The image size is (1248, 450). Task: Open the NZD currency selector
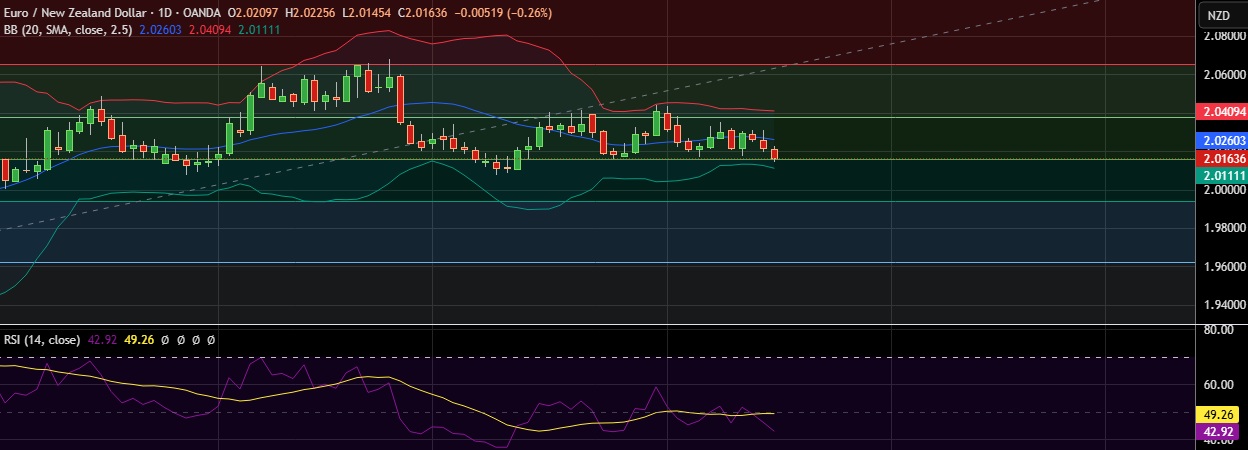coord(1217,15)
